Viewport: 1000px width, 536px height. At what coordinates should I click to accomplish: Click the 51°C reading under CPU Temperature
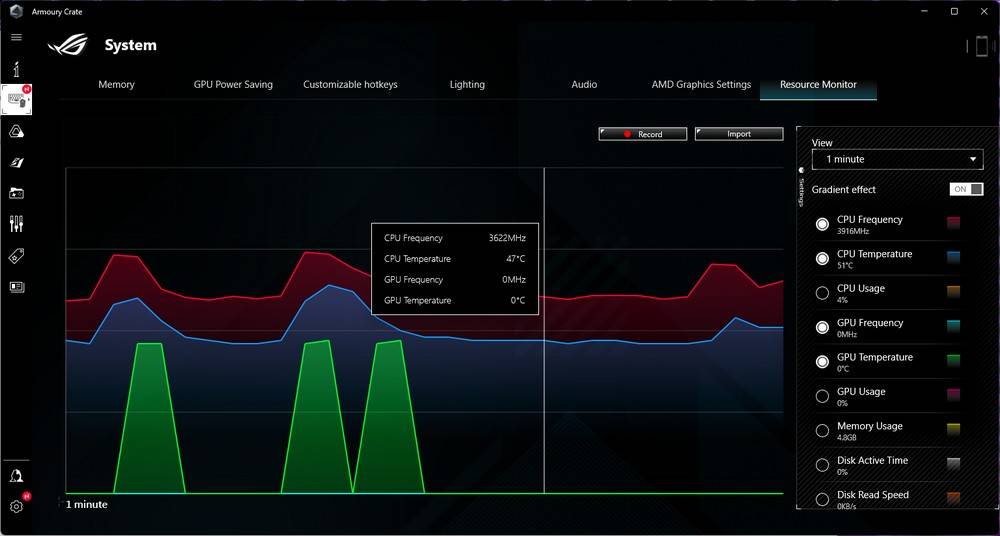(845, 265)
